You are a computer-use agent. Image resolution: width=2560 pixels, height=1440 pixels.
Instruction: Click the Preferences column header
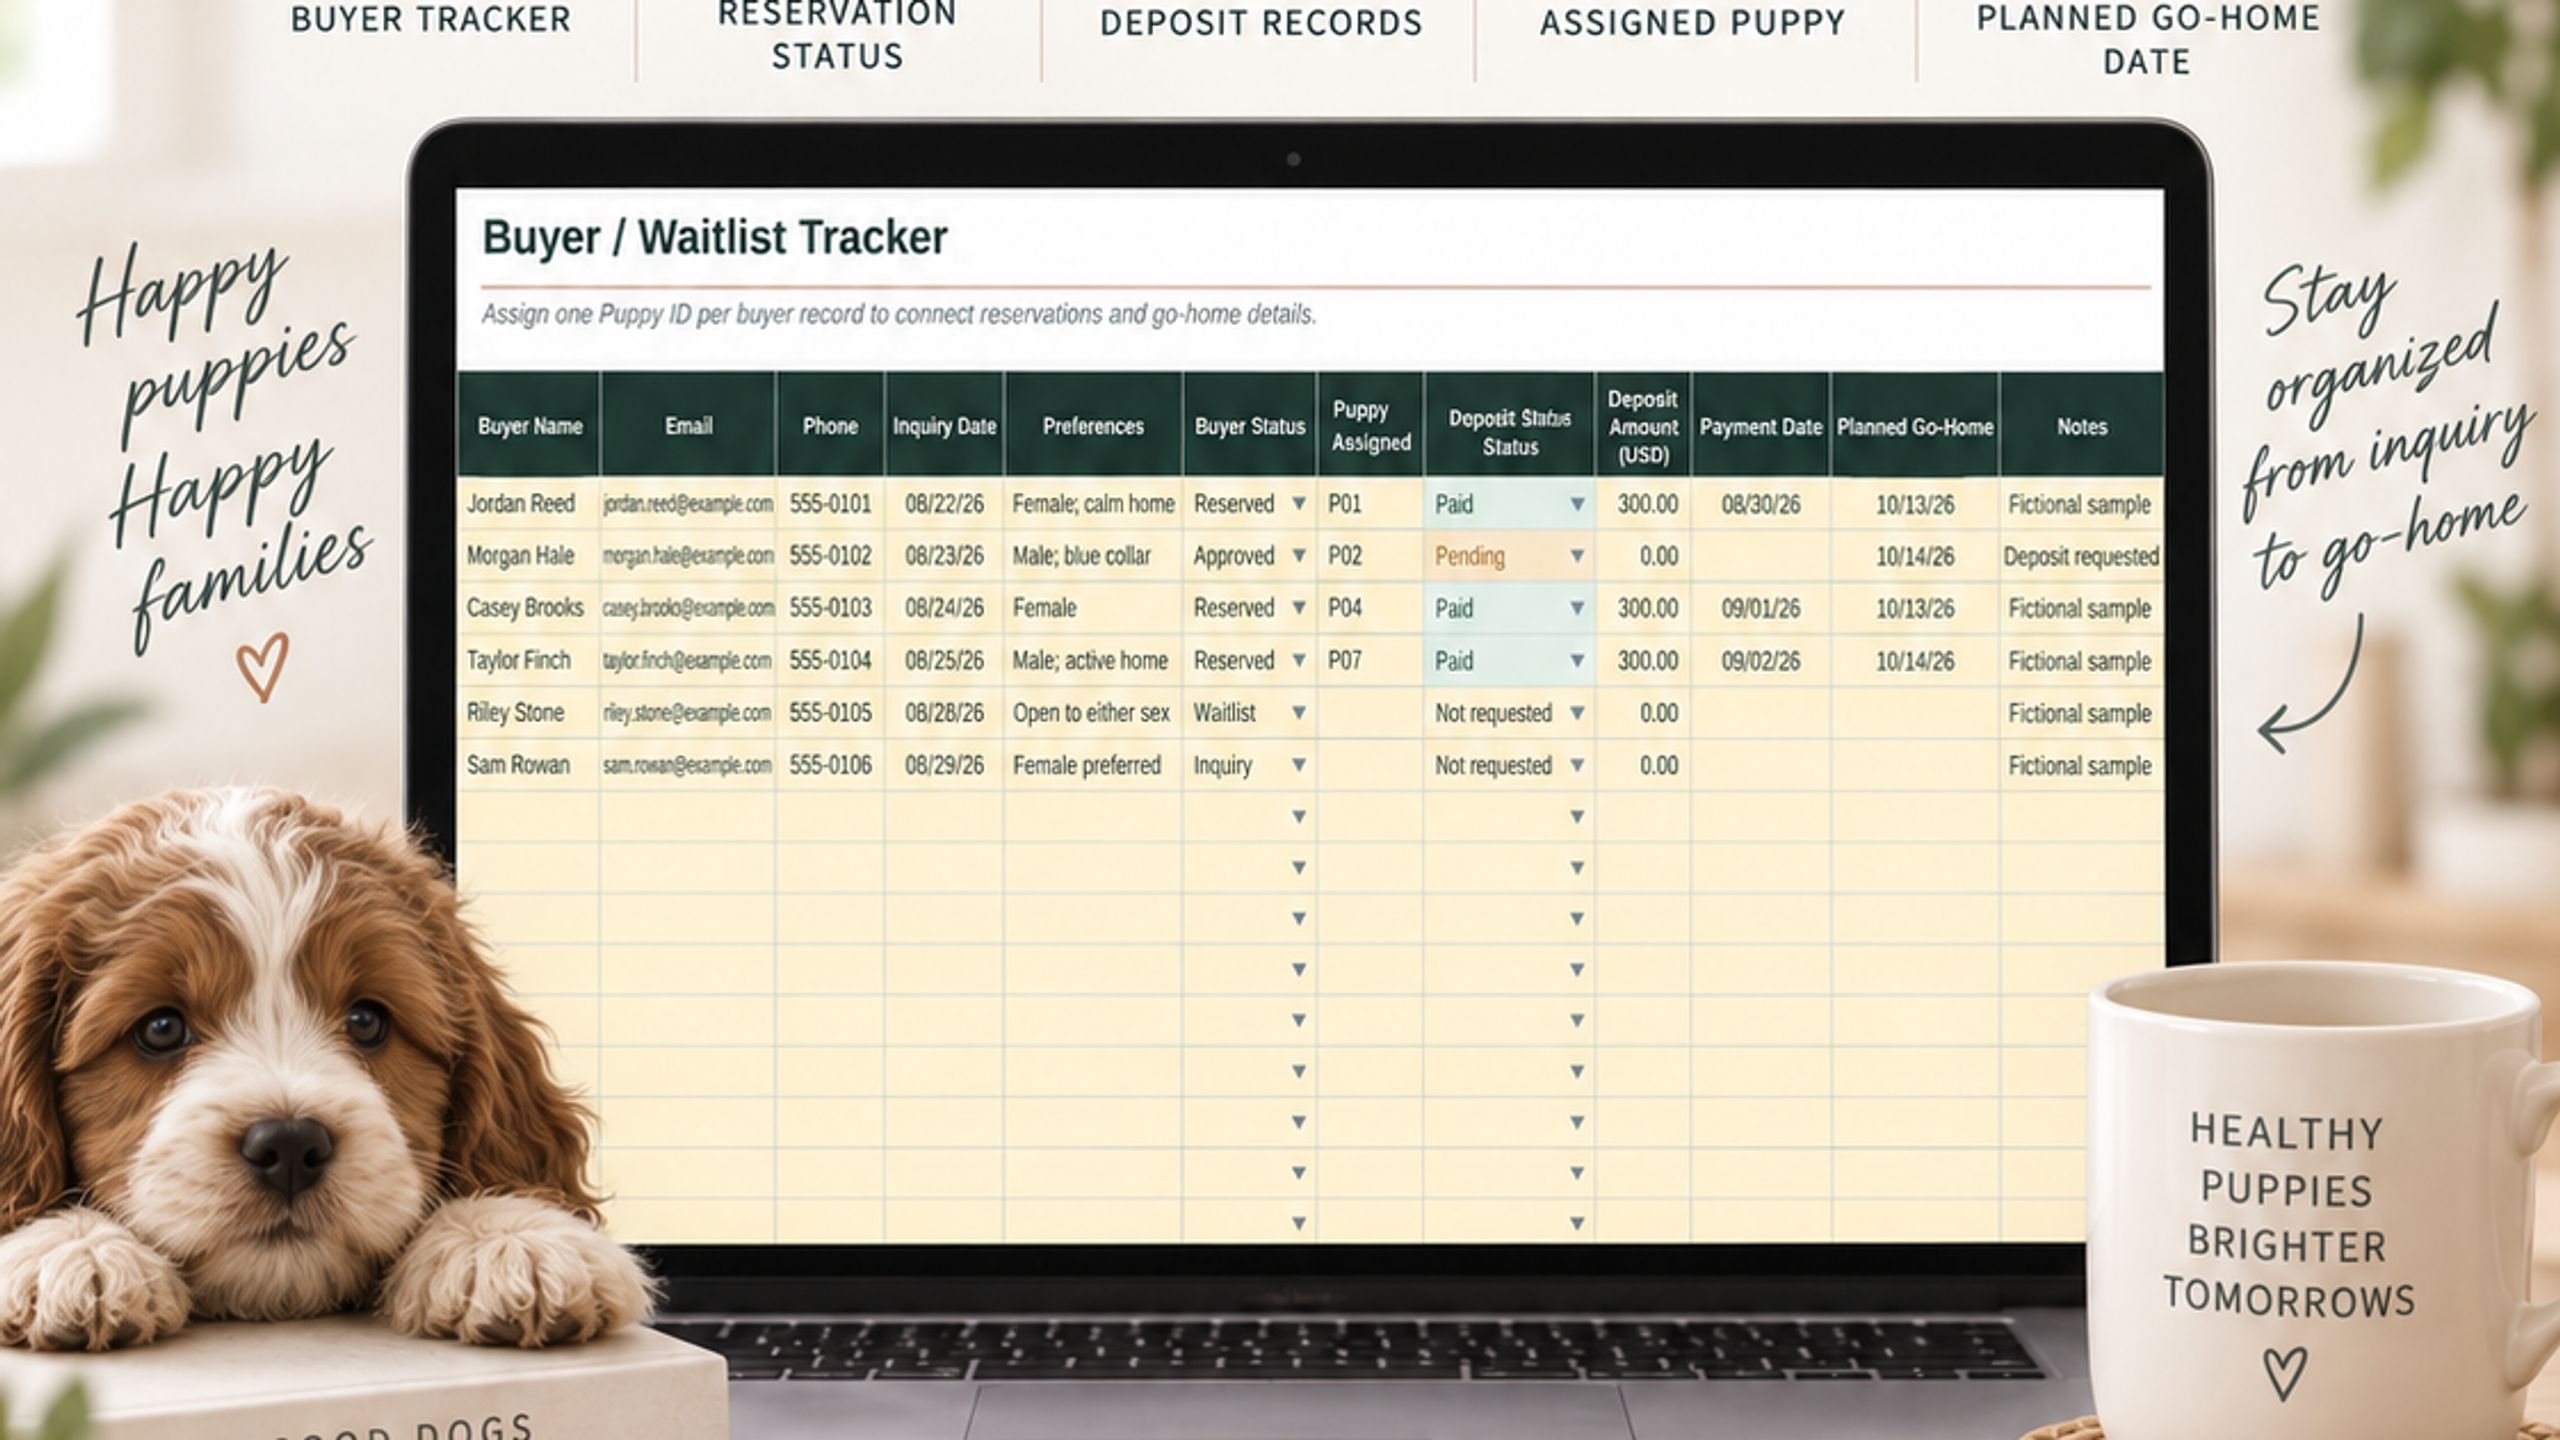point(1093,426)
